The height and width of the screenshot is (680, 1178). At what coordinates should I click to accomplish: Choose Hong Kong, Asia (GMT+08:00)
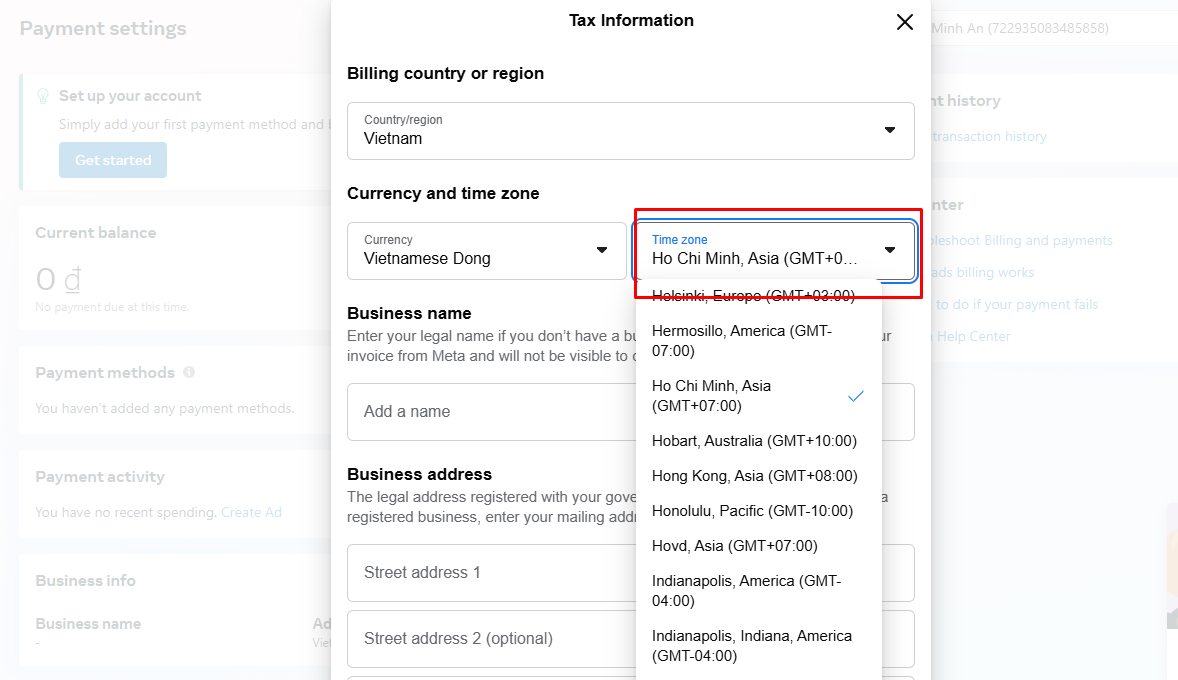click(x=758, y=476)
